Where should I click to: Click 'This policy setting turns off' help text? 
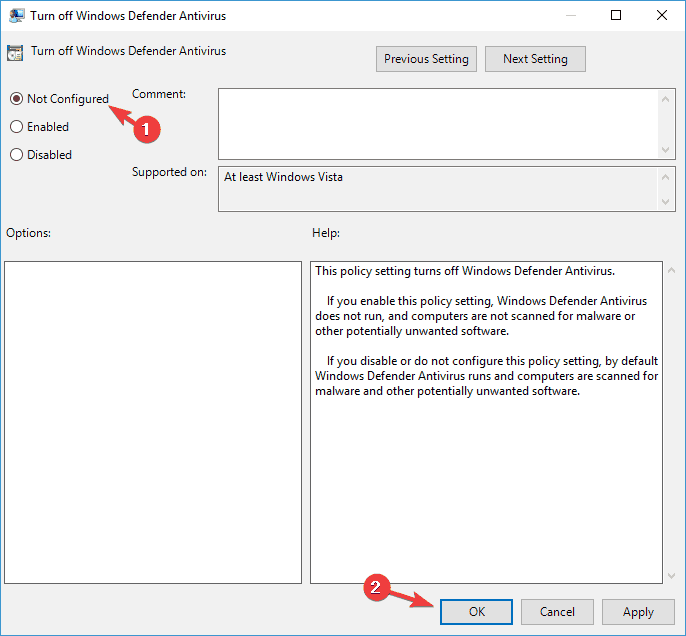465,271
